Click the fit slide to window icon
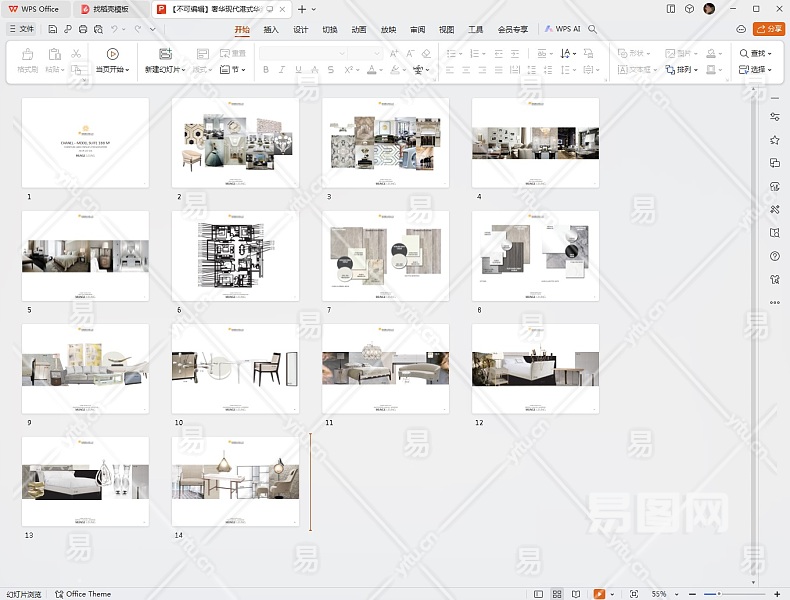The height and width of the screenshot is (600, 790). [x=634, y=594]
